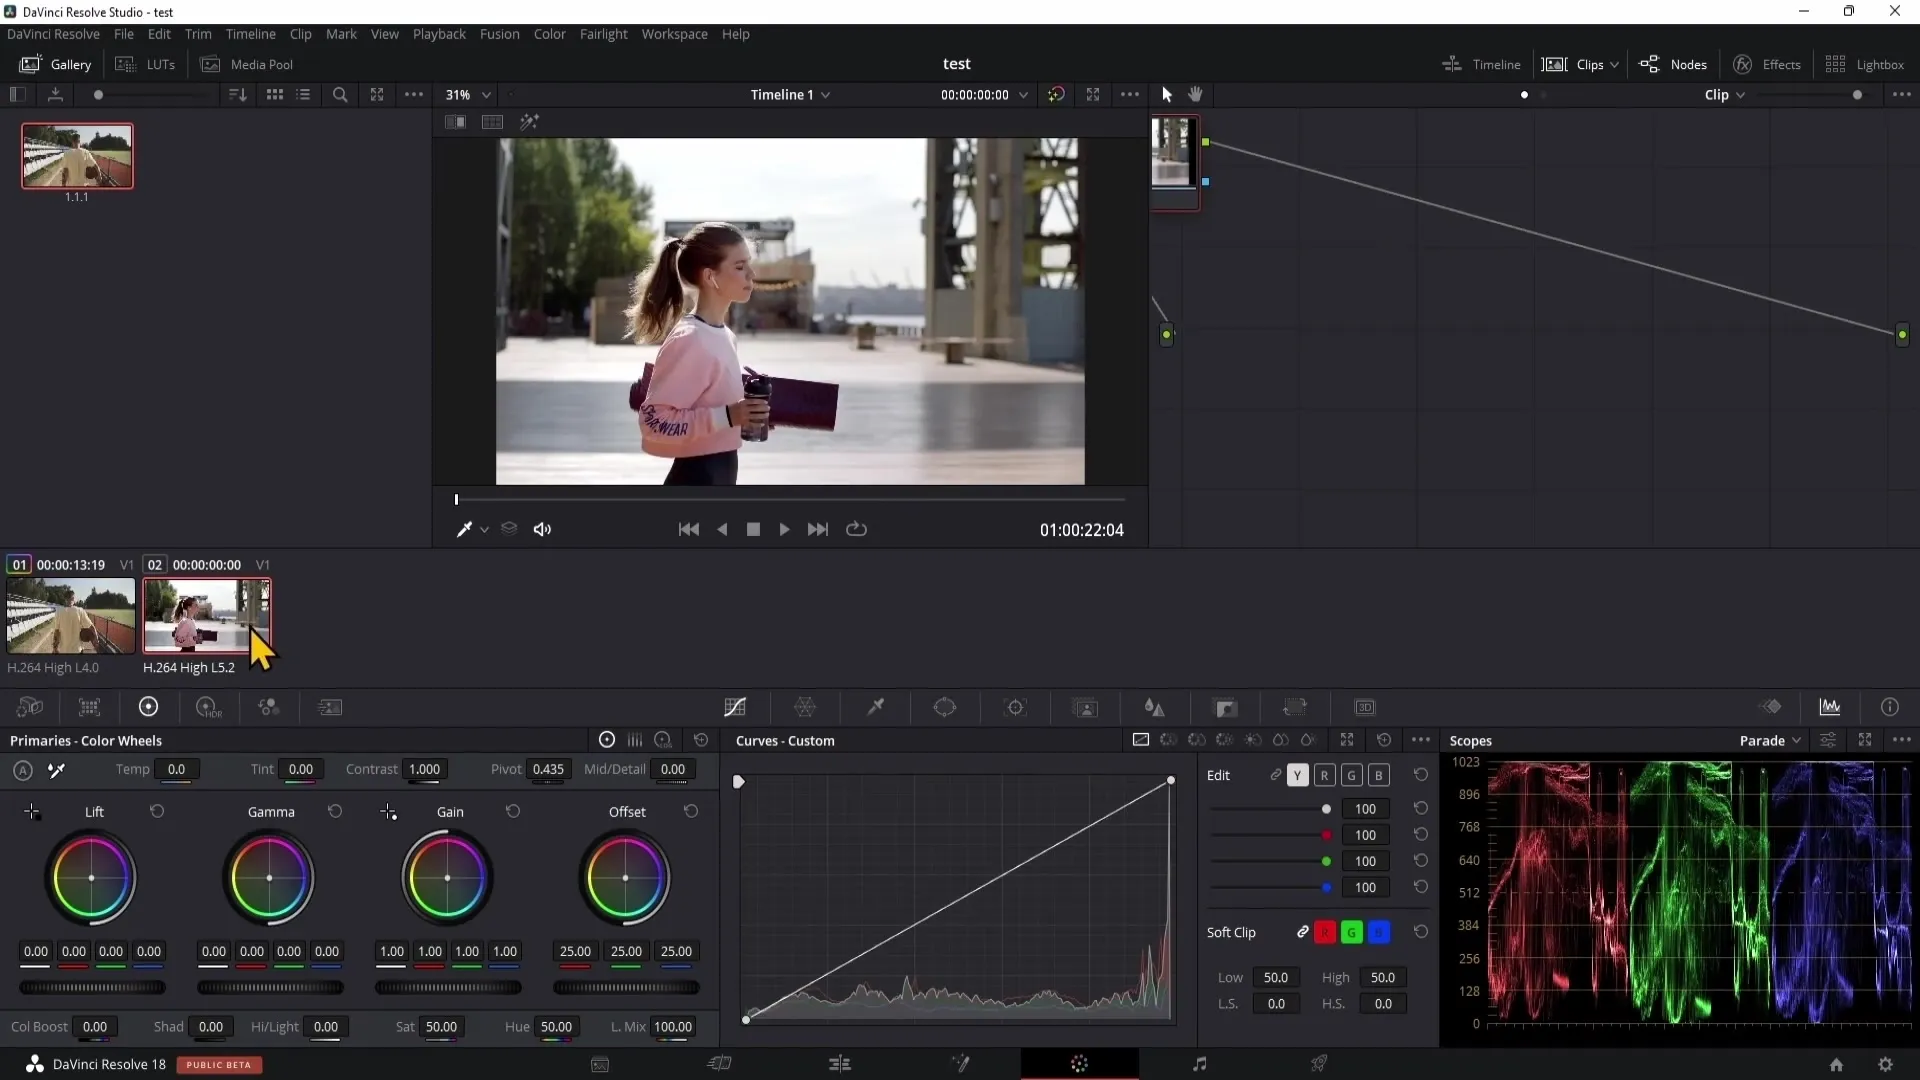Toggle the Gallery panel button
This screenshot has width=1920, height=1080.
click(56, 64)
